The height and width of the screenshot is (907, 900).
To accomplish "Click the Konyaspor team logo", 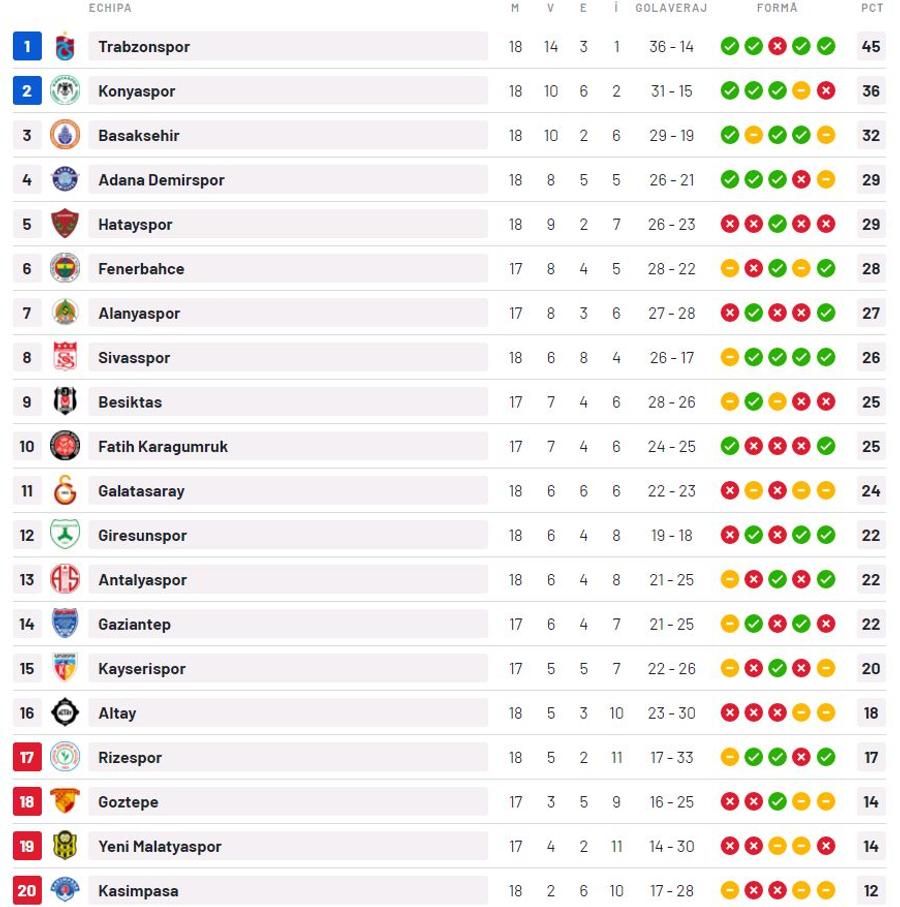I will click(65, 91).
